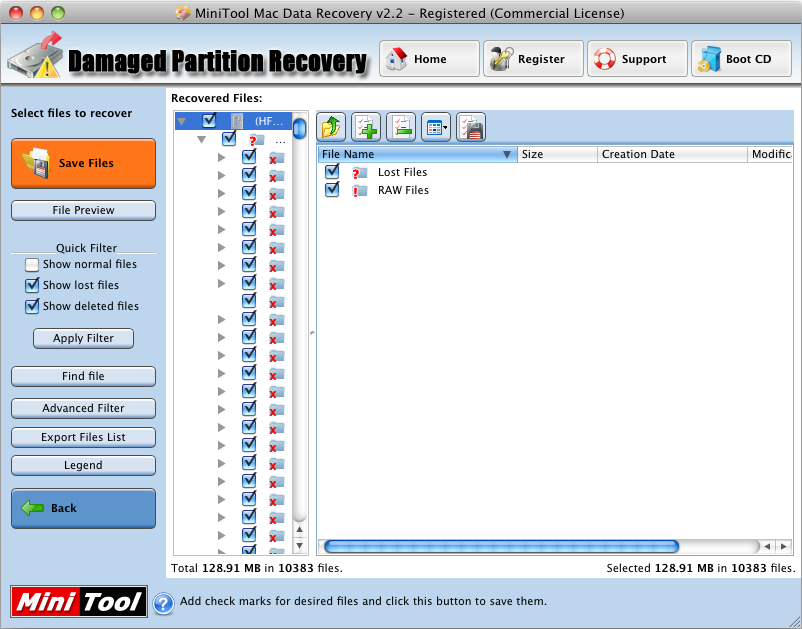Open the Support page

point(637,59)
